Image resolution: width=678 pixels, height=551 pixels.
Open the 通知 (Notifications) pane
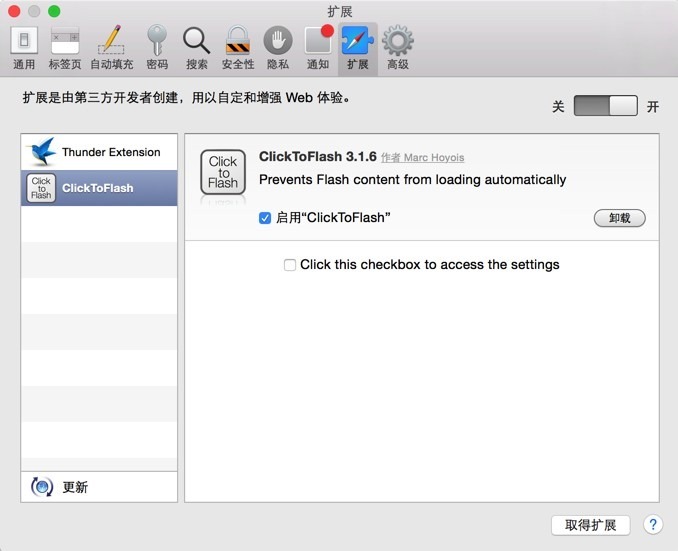(318, 48)
